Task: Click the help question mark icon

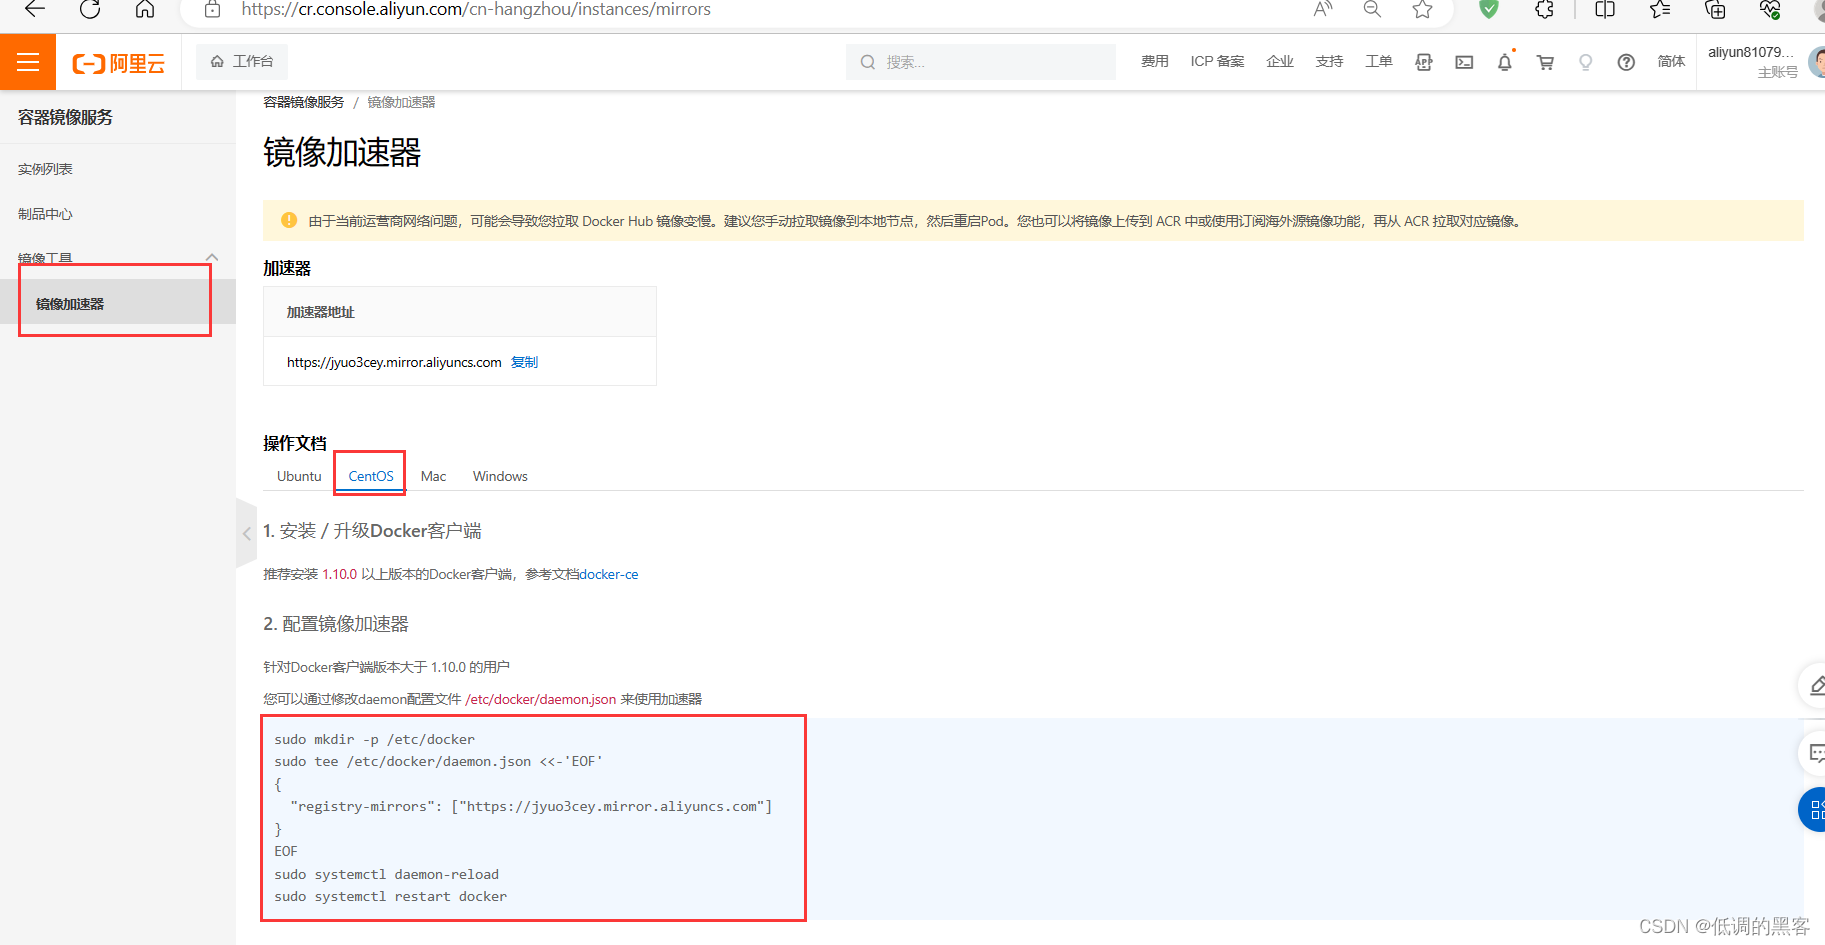Action: point(1626,62)
